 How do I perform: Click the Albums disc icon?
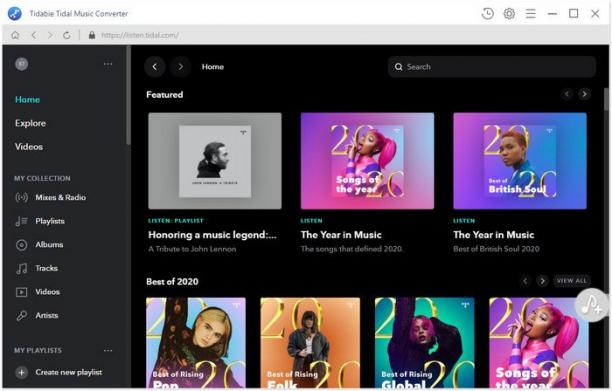click(x=21, y=245)
